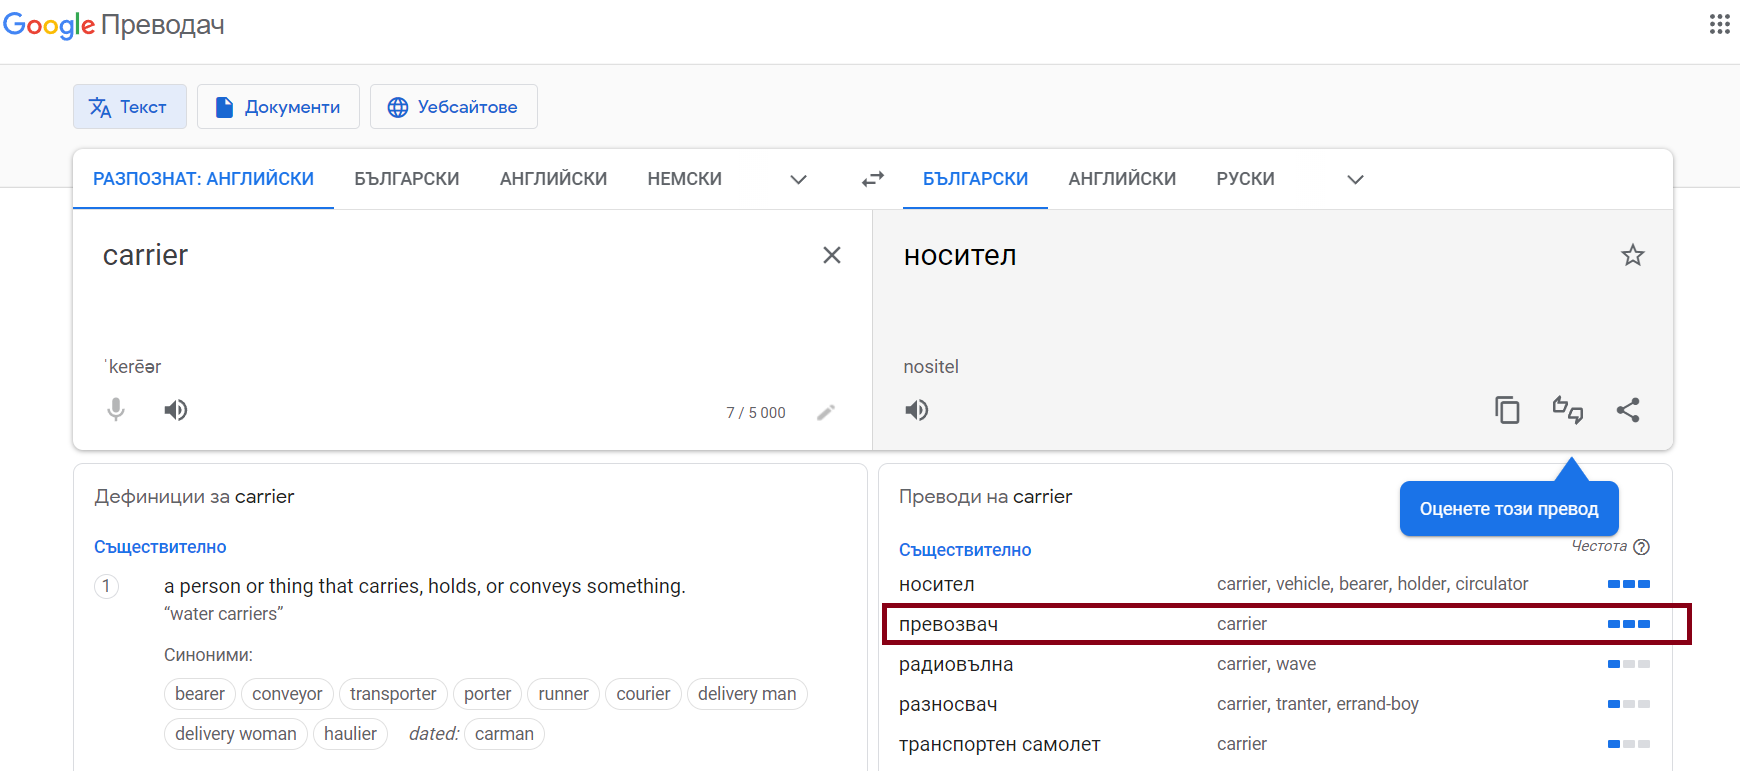Click the phonetic text ˈkerēər
Image resolution: width=1740 pixels, height=771 pixels.
pyautogui.click(x=133, y=367)
